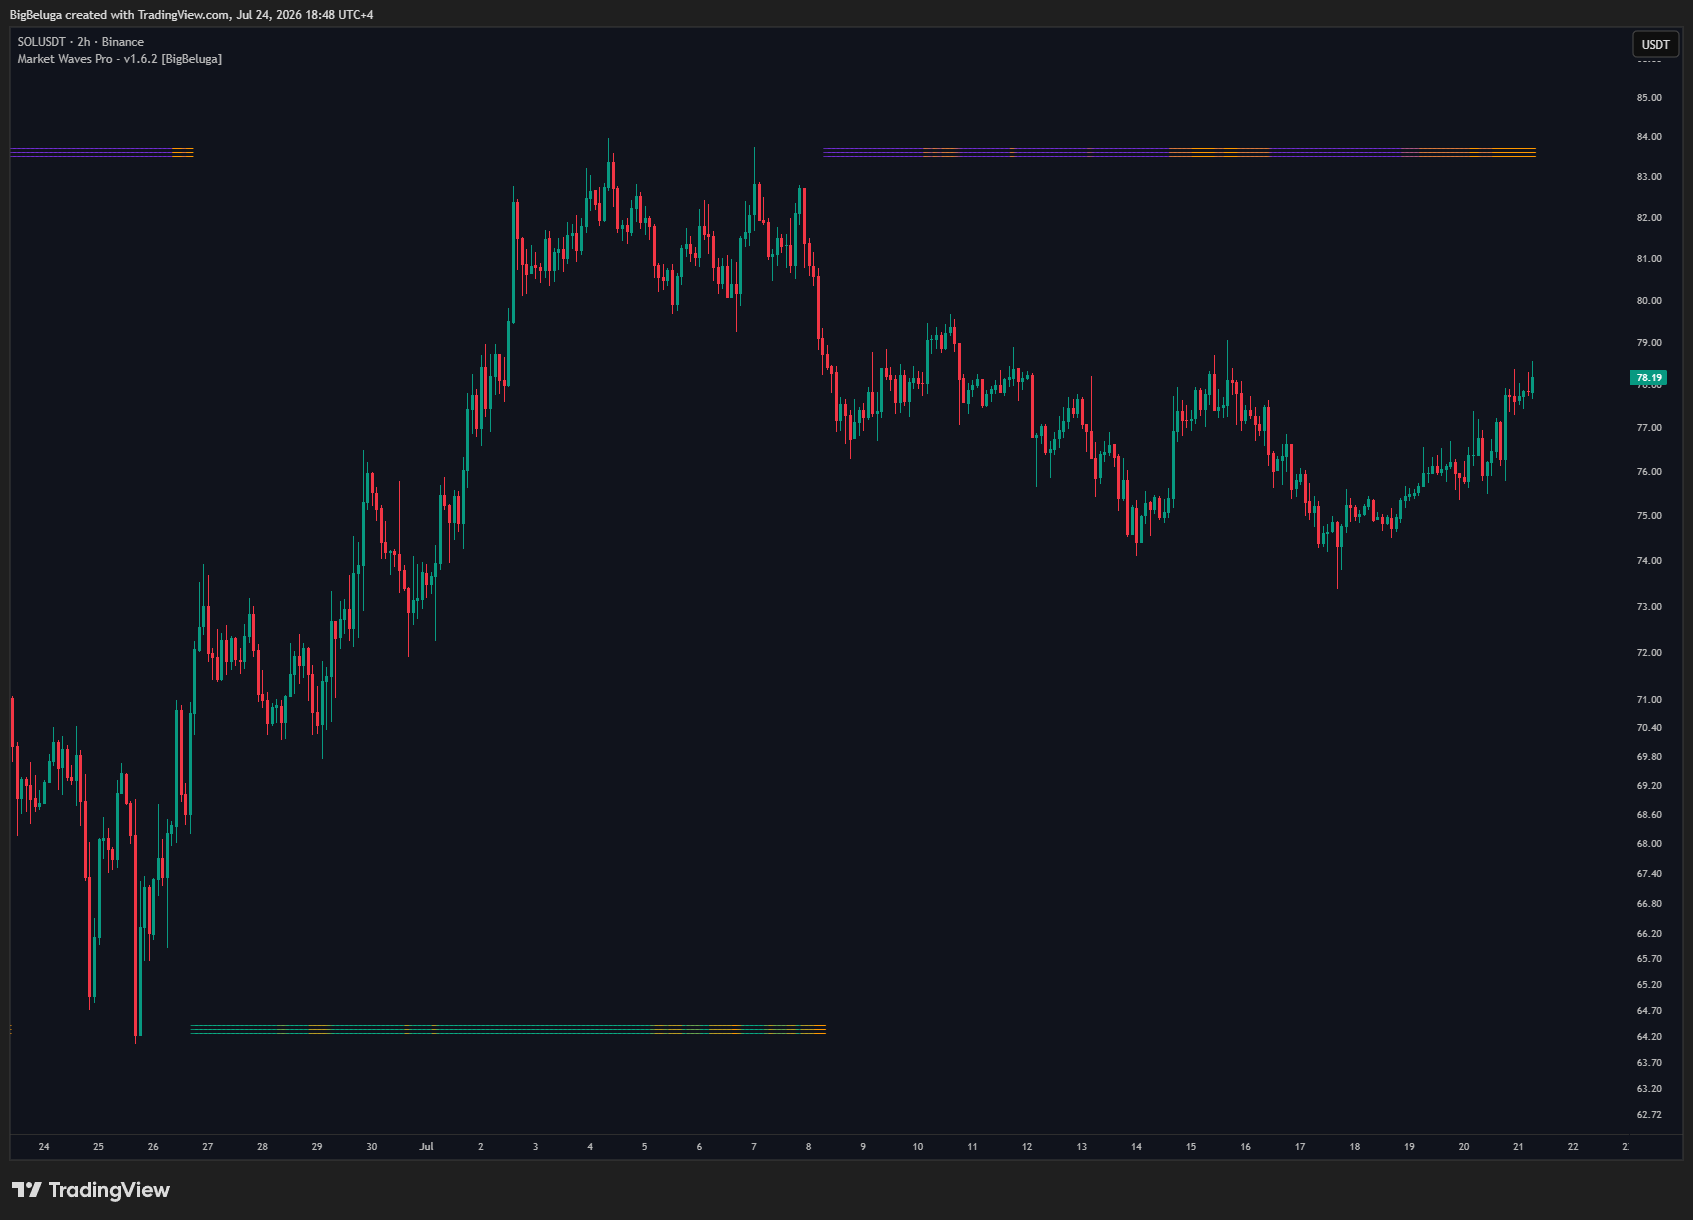This screenshot has width=1693, height=1220.
Task: Click the 69.20 price axis label
Action: (1649, 786)
